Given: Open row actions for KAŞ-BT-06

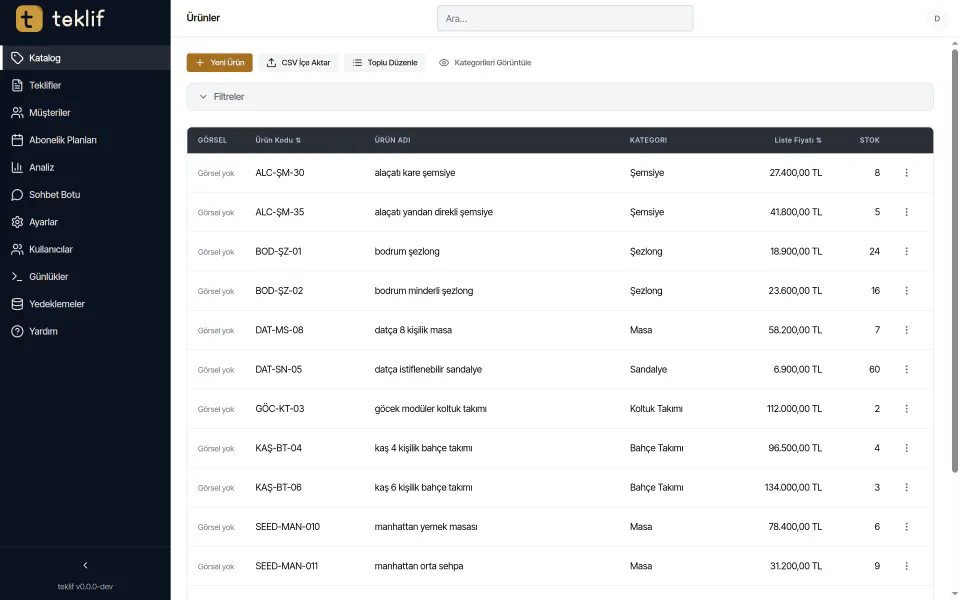Looking at the screenshot, I should click(x=906, y=487).
